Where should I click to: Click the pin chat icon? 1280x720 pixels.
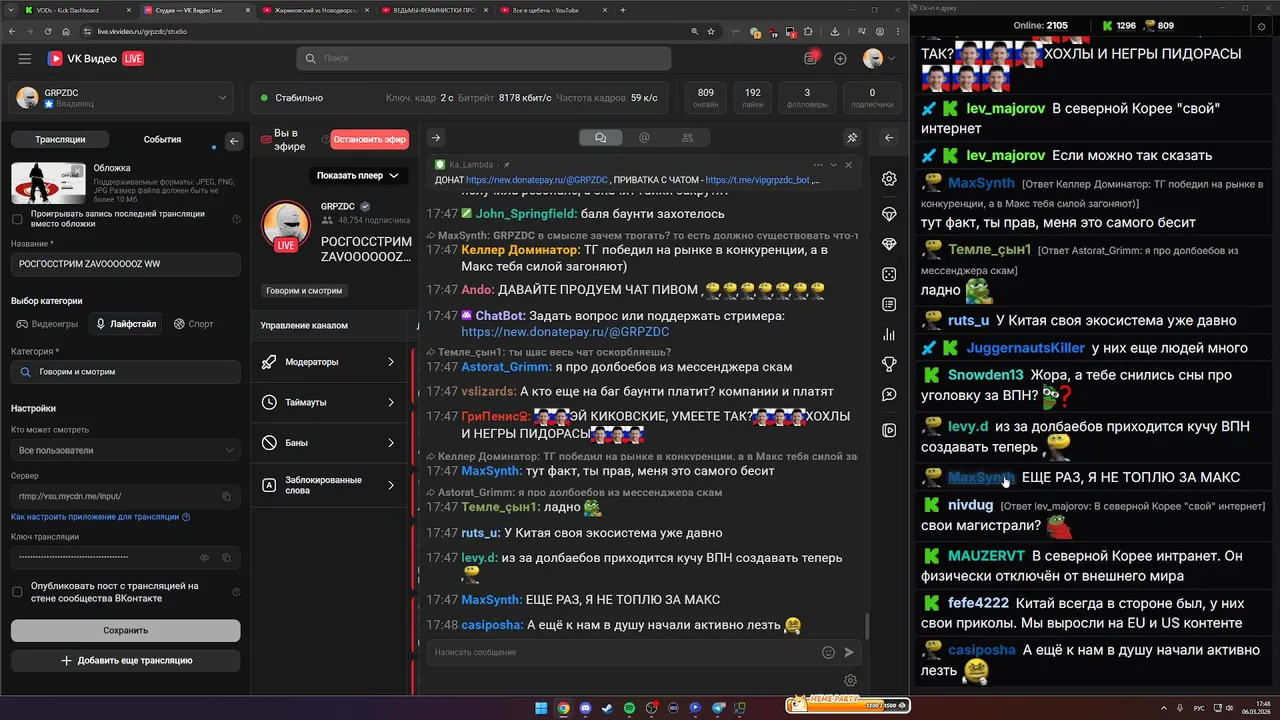(852, 138)
